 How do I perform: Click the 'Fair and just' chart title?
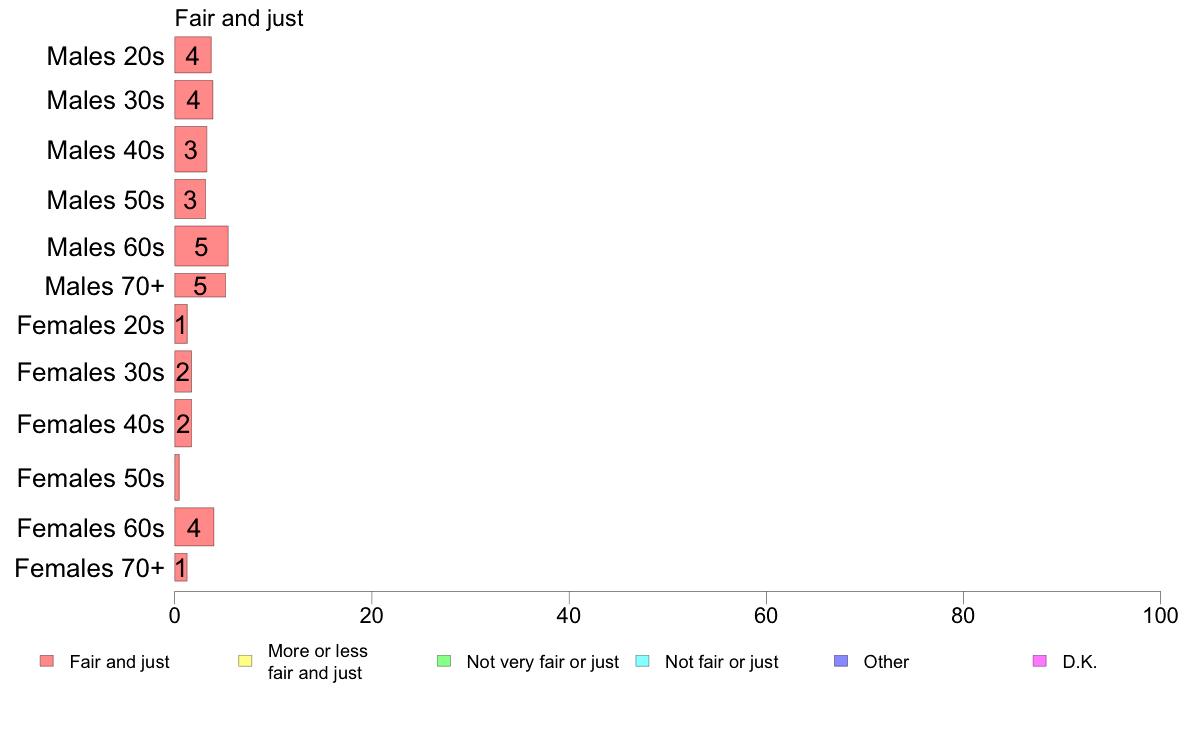coord(239,18)
